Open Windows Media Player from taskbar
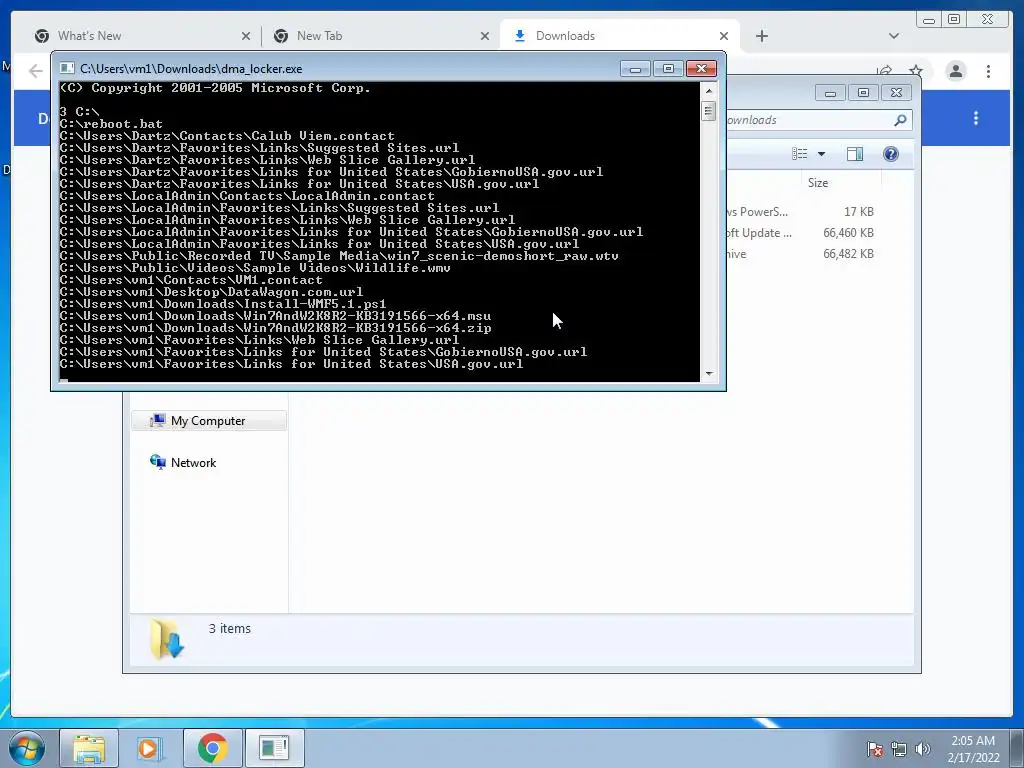Screen dimensions: 1024x768 pos(150,748)
